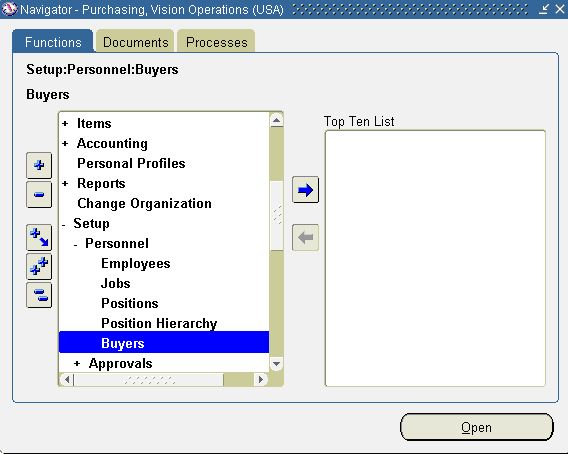The width and height of the screenshot is (568, 454).
Task: Select the Positions function
Action: [x=130, y=303]
